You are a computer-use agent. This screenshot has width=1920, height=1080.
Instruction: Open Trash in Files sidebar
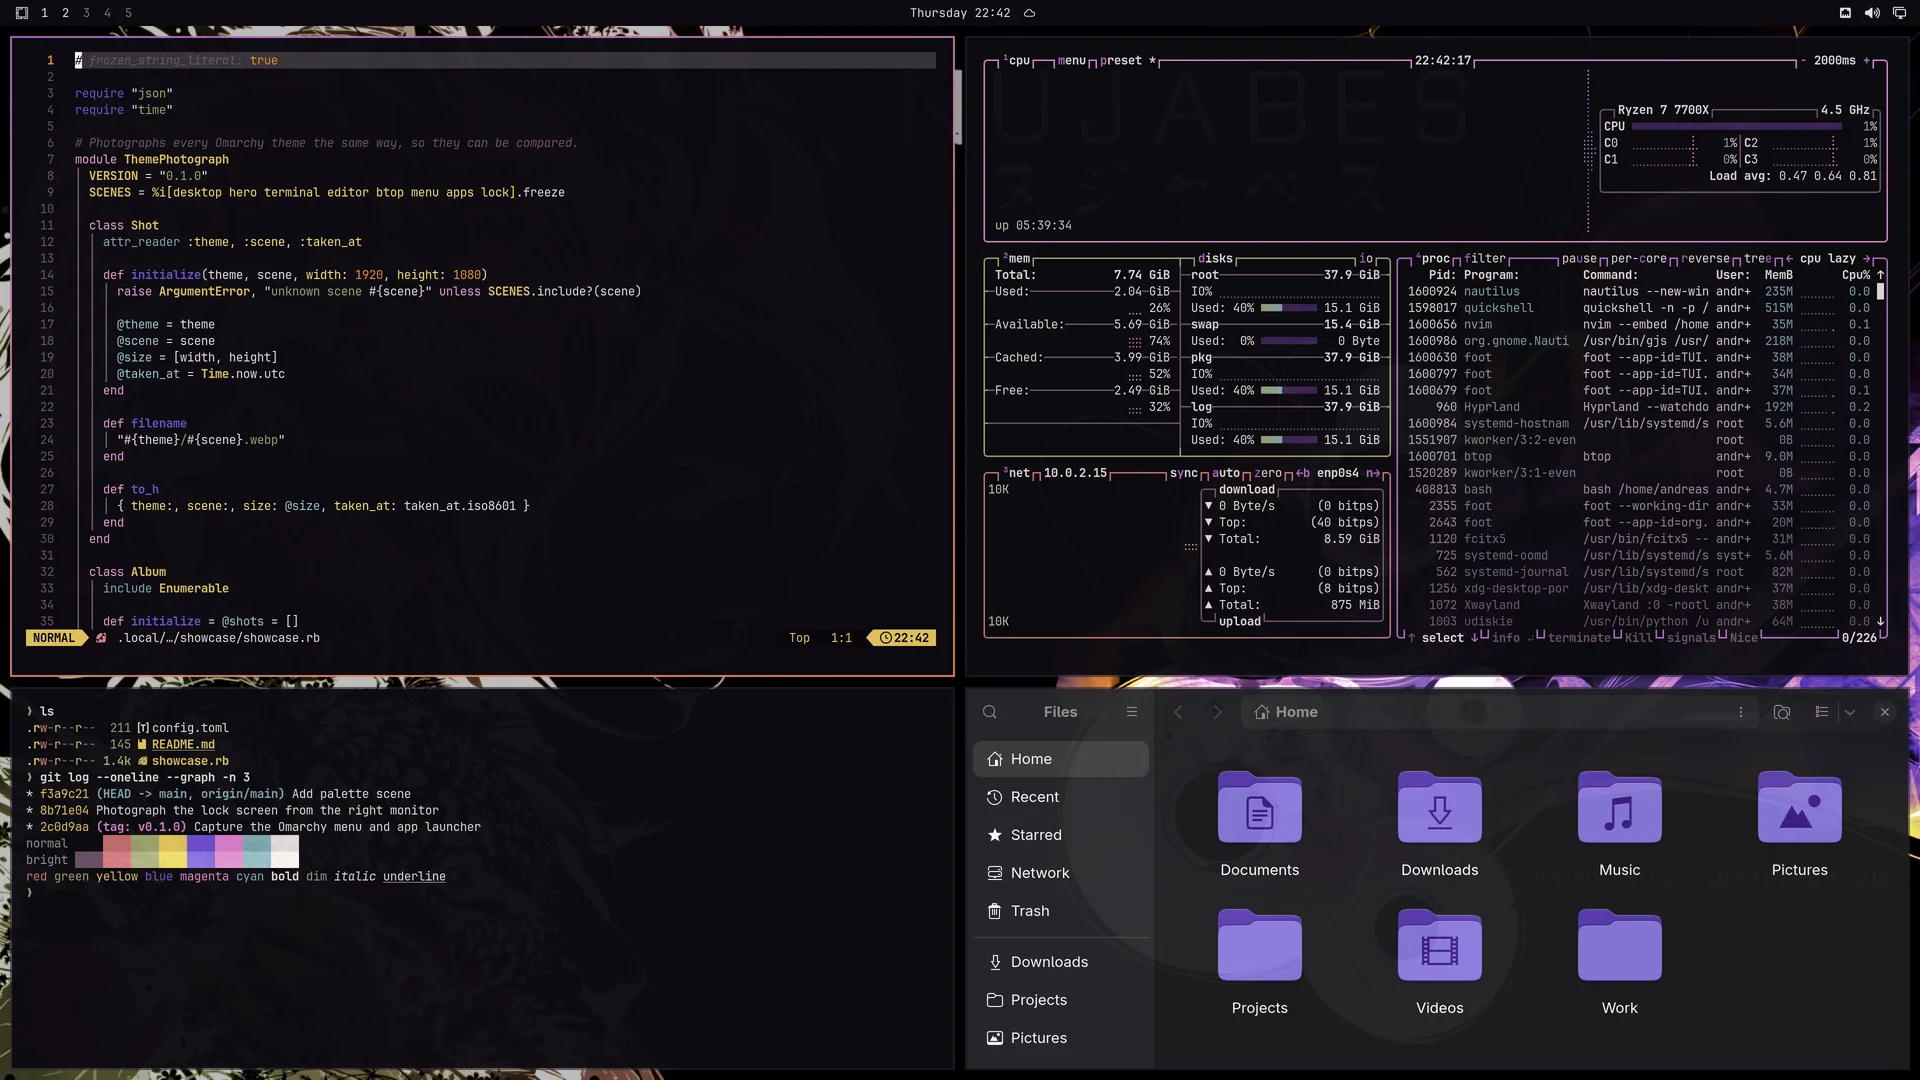[1061, 911]
